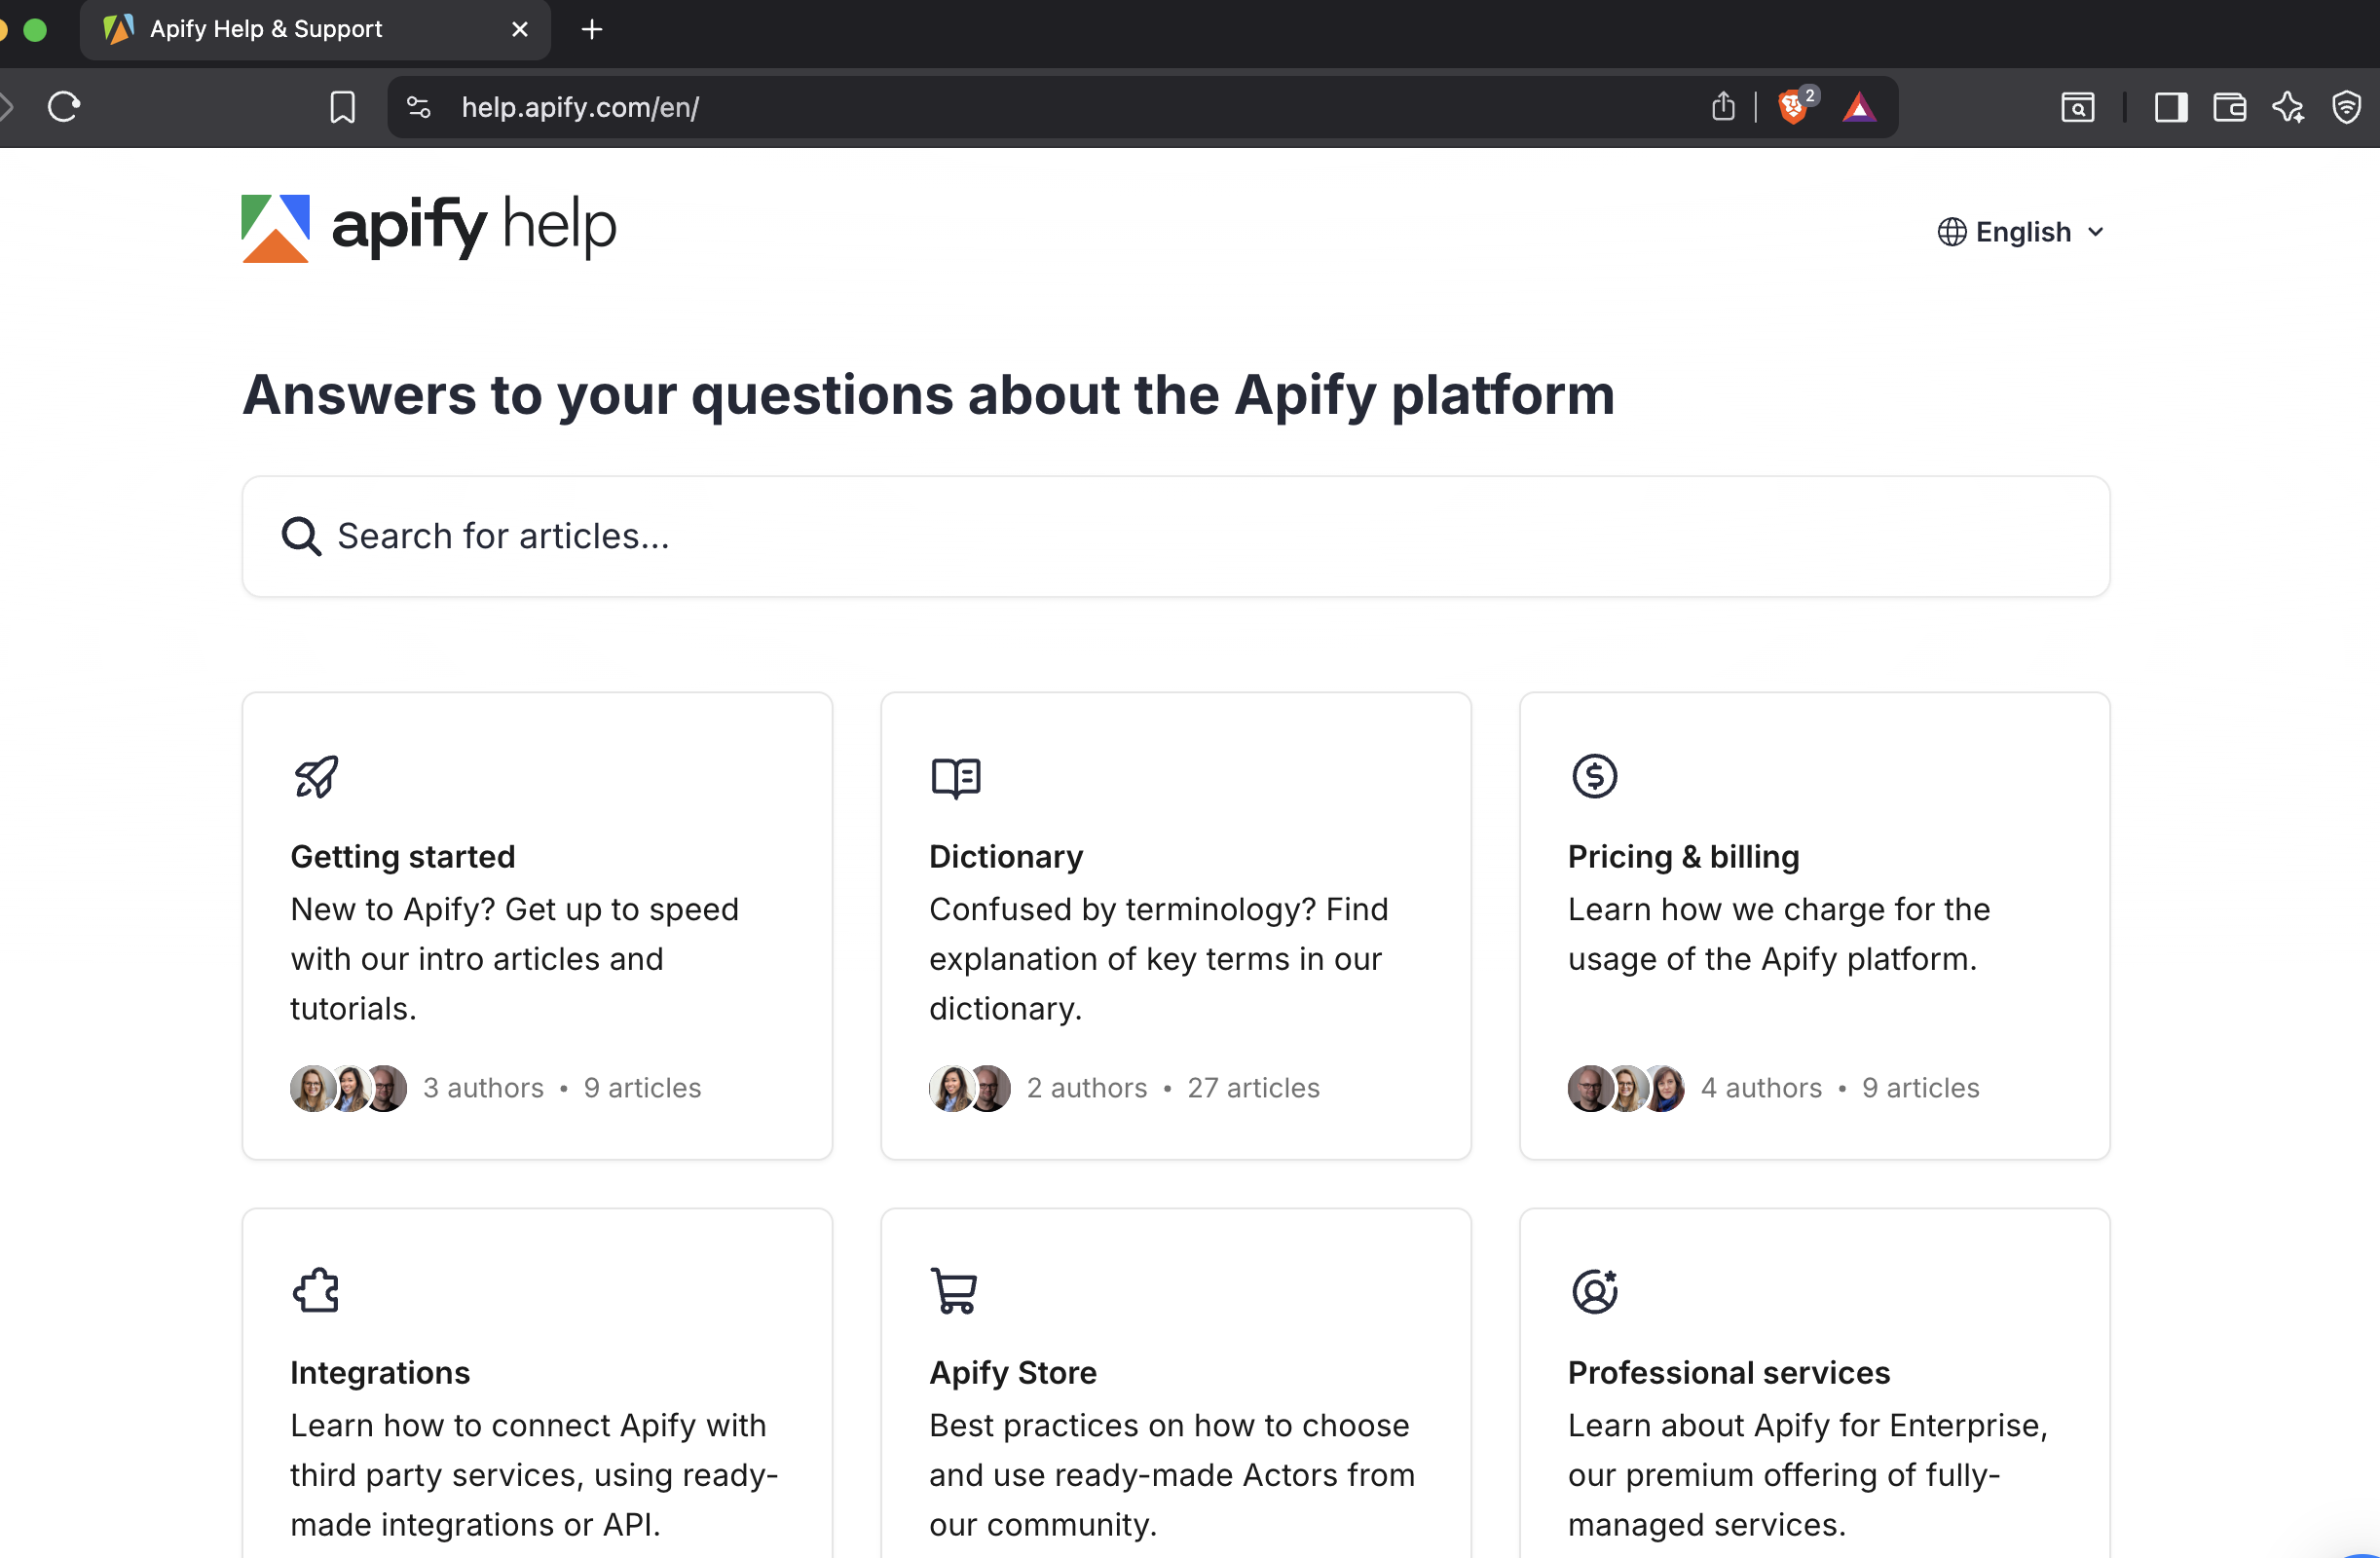Open the Getting started collection
Image resolution: width=2380 pixels, height=1558 pixels.
click(537, 926)
